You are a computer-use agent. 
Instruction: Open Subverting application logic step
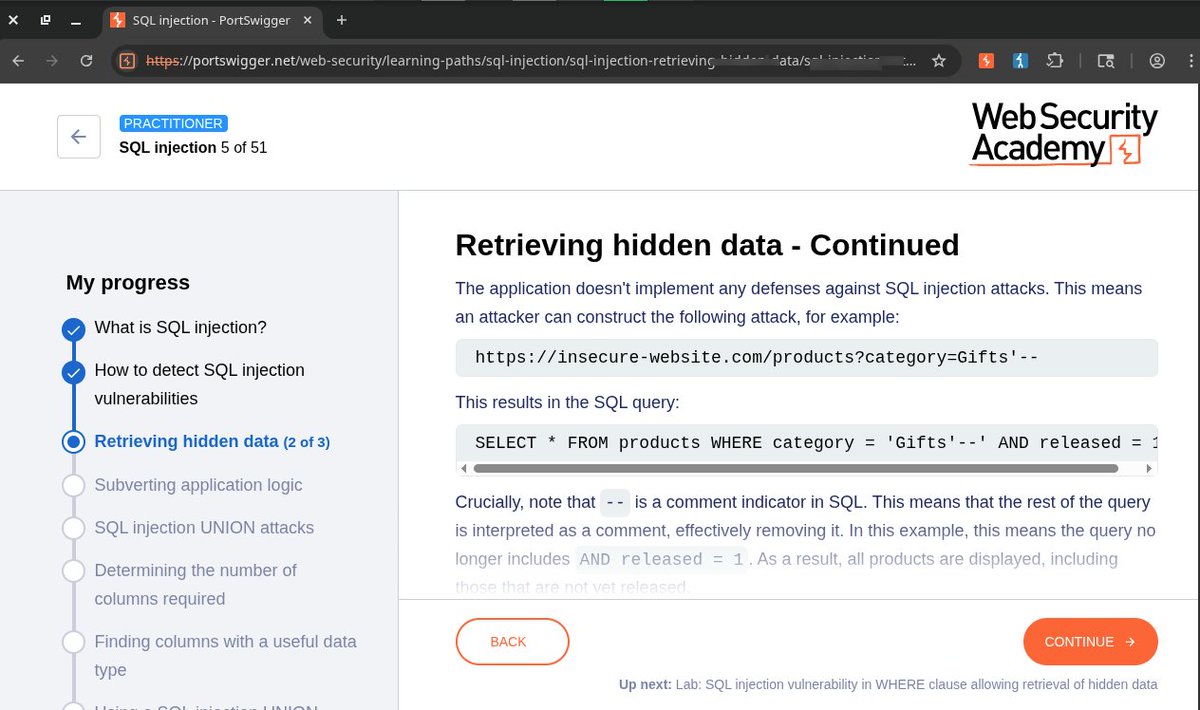click(198, 485)
